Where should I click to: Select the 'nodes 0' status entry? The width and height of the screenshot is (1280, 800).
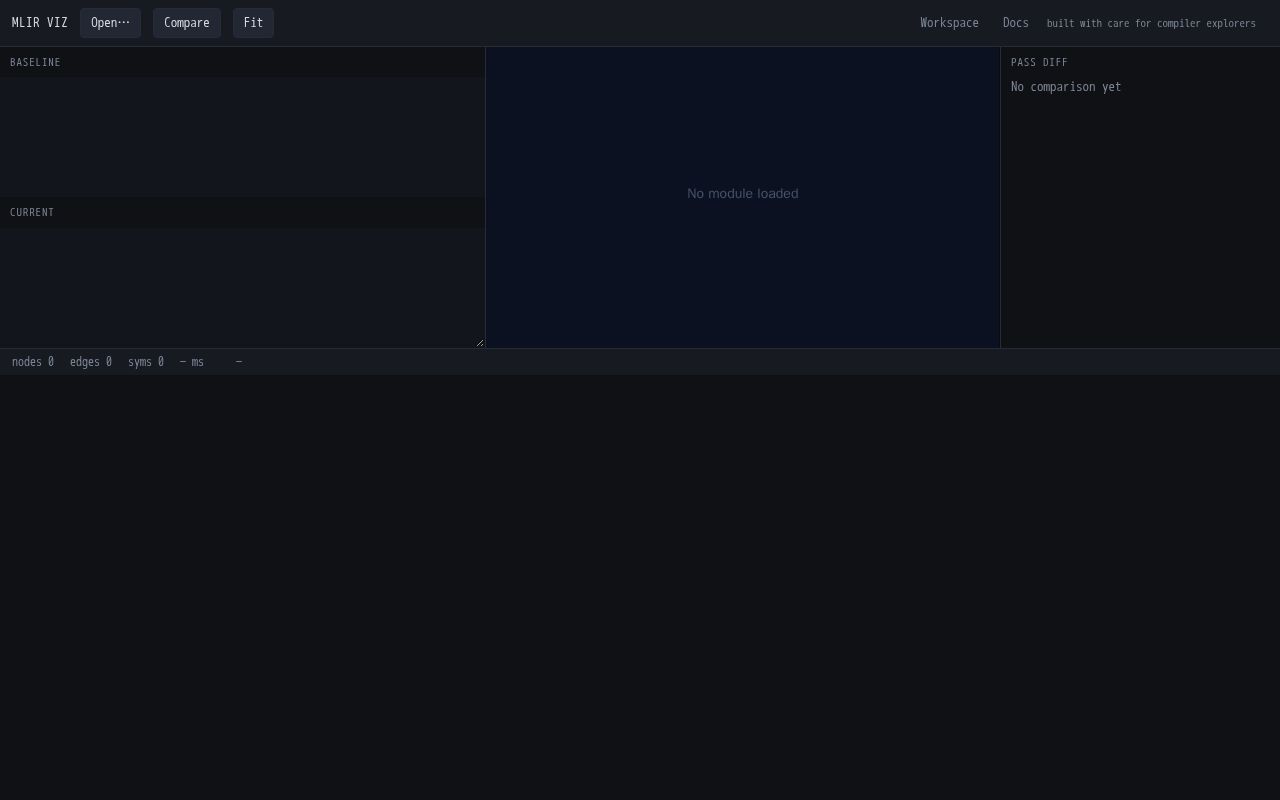pyautogui.click(x=33, y=362)
